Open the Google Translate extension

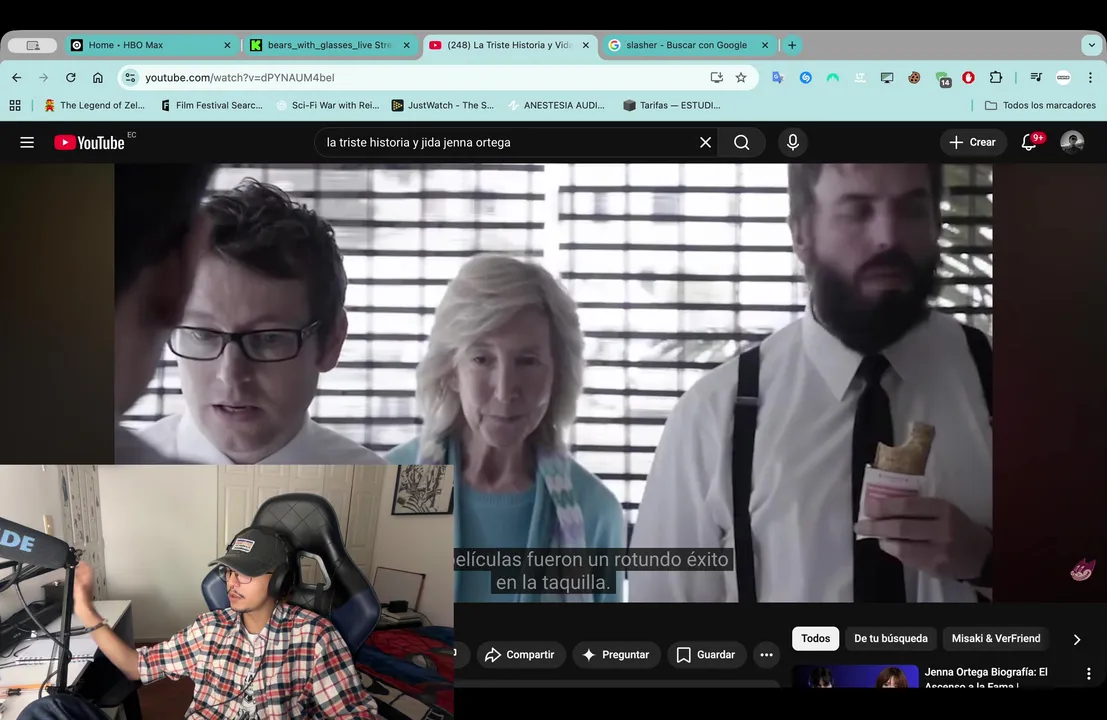(x=778, y=78)
